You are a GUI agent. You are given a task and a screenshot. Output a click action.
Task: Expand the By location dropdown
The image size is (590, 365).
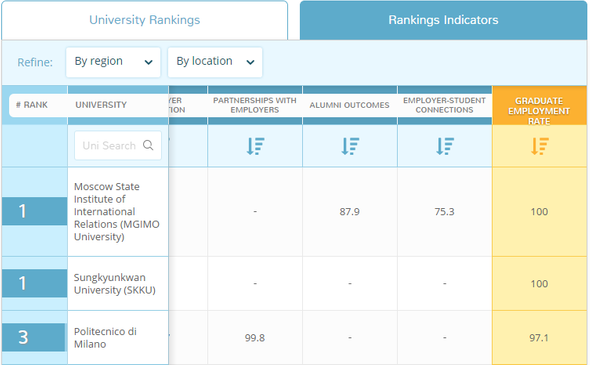(215, 62)
